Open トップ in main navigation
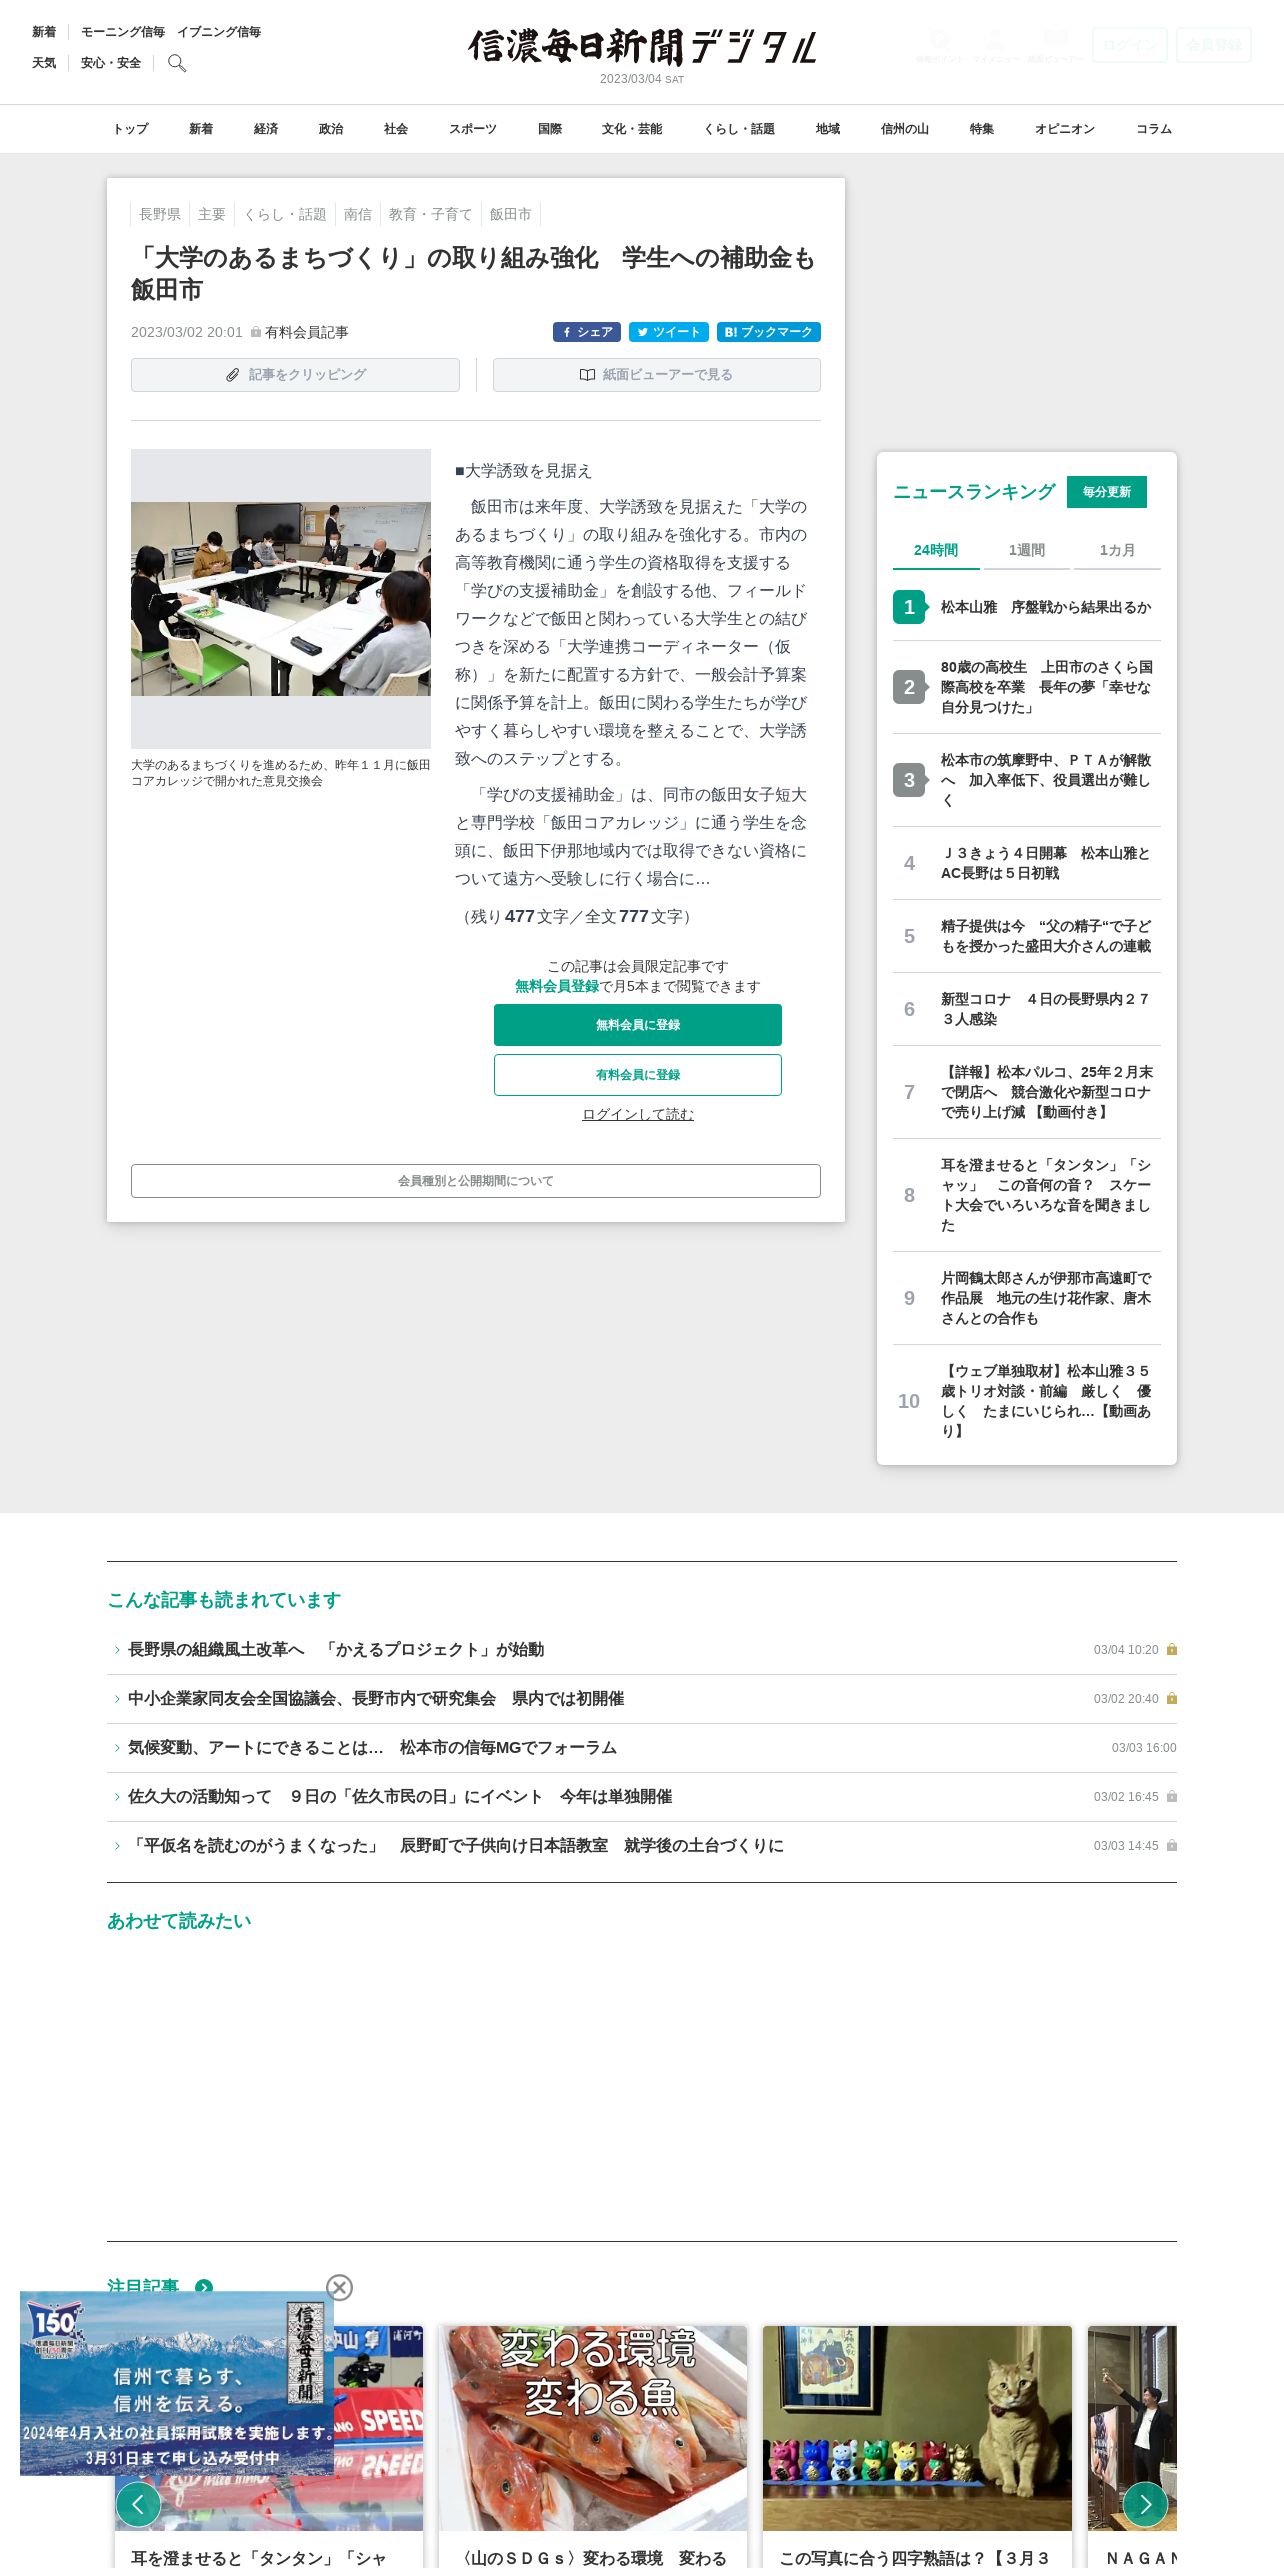This screenshot has width=1284, height=2568. 130,129
